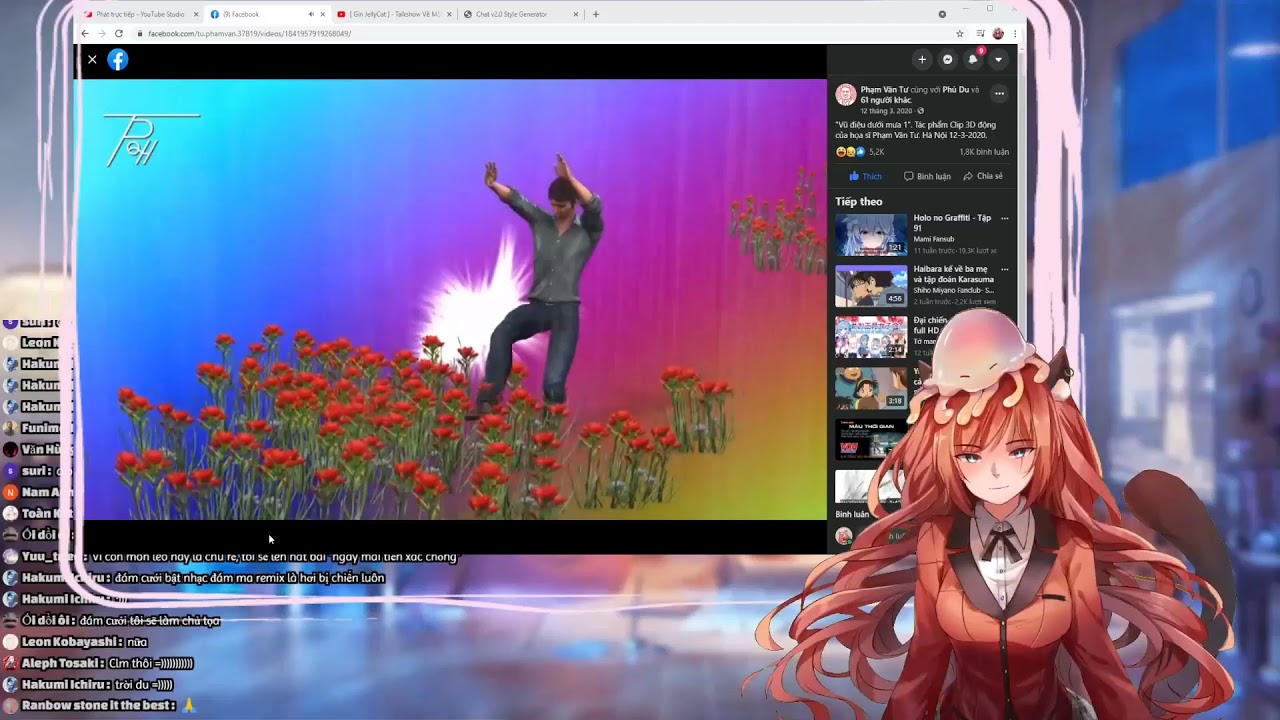
Task: Open the Facebook create plus menu
Action: tap(922, 60)
